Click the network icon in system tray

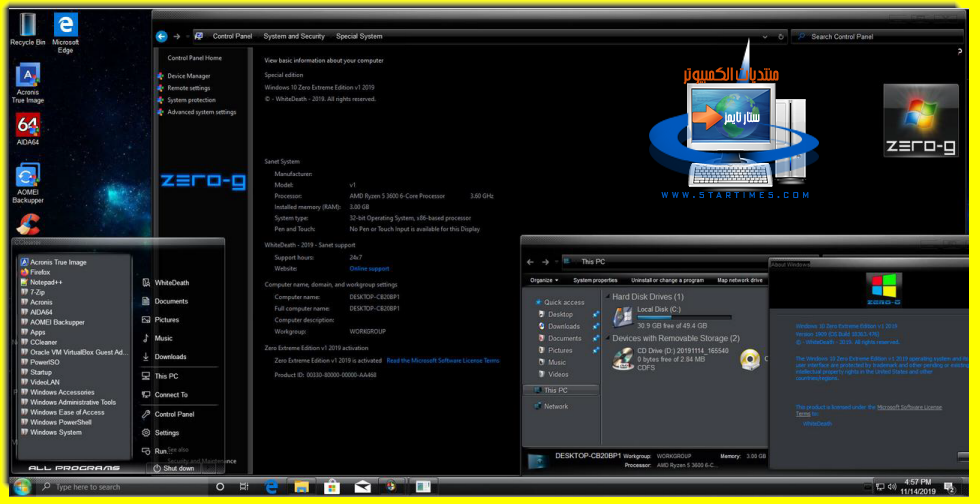pyautogui.click(x=880, y=486)
